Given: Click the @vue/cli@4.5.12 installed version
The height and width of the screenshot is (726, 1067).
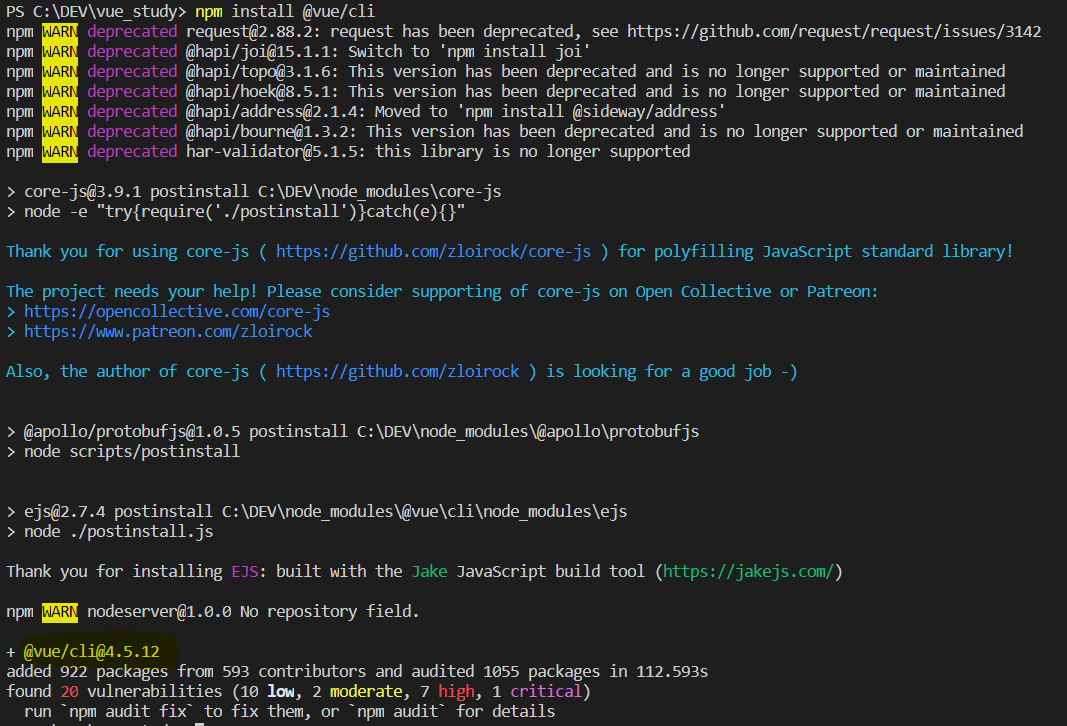Looking at the screenshot, I should click(x=92, y=652).
